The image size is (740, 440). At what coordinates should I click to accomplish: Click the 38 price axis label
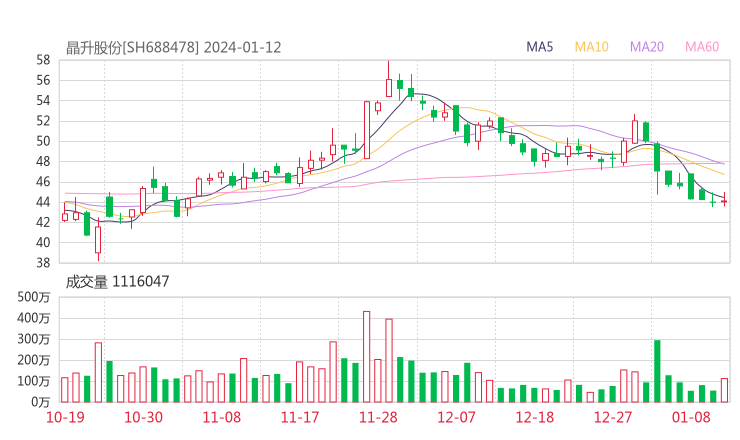tap(43, 263)
